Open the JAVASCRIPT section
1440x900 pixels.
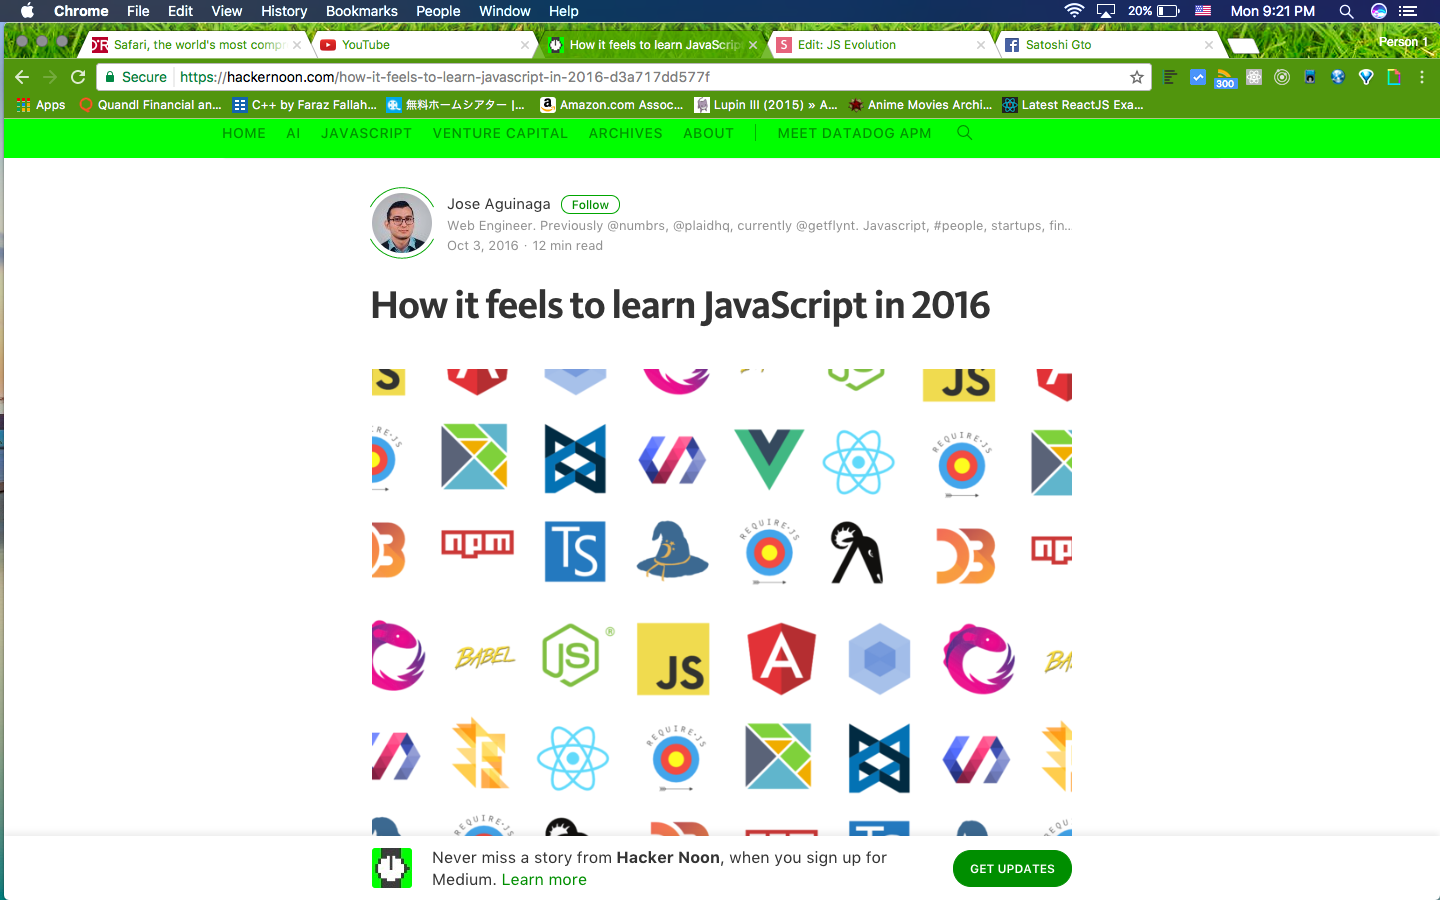tap(366, 133)
